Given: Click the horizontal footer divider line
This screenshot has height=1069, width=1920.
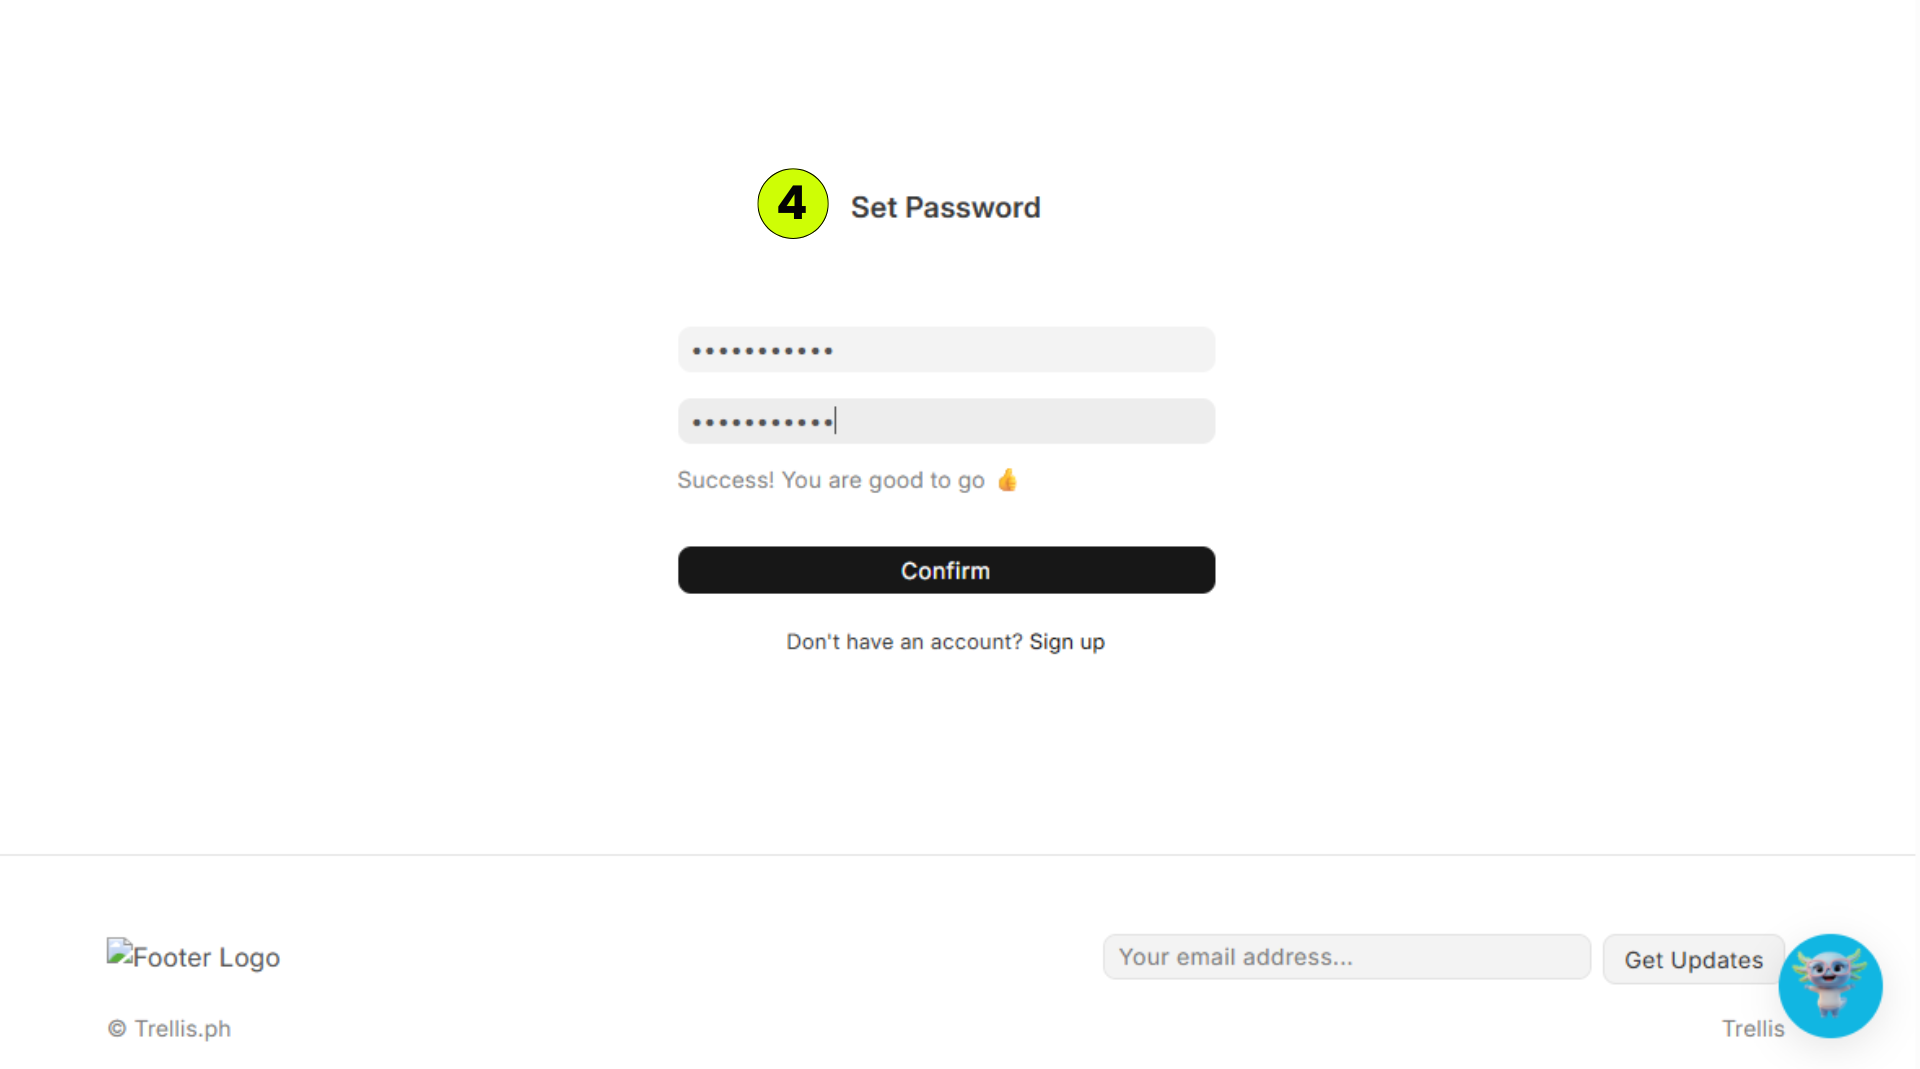Looking at the screenshot, I should (958, 855).
